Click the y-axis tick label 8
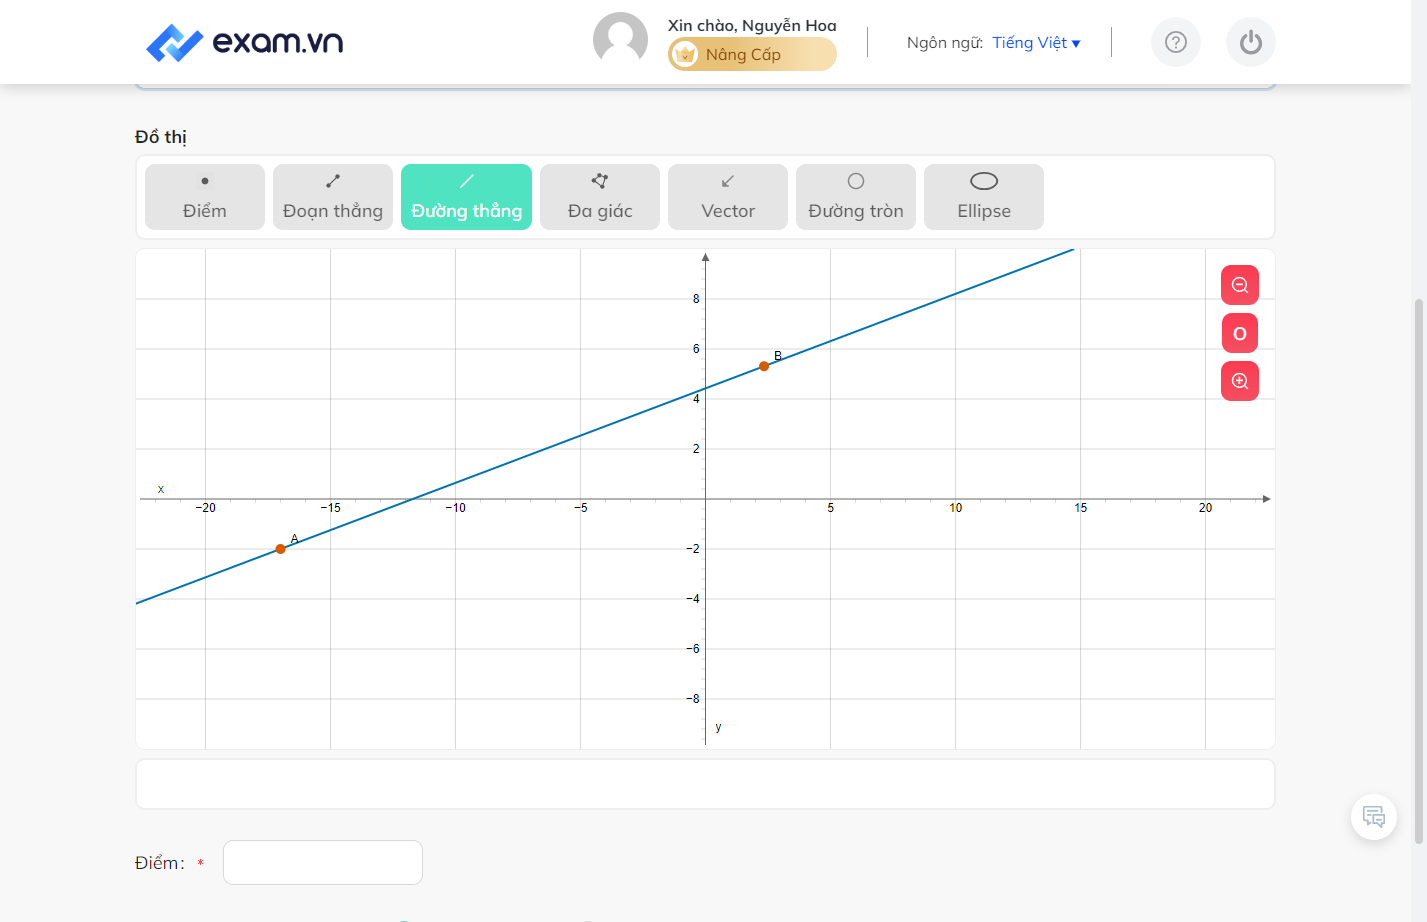1427x922 pixels. tap(696, 299)
